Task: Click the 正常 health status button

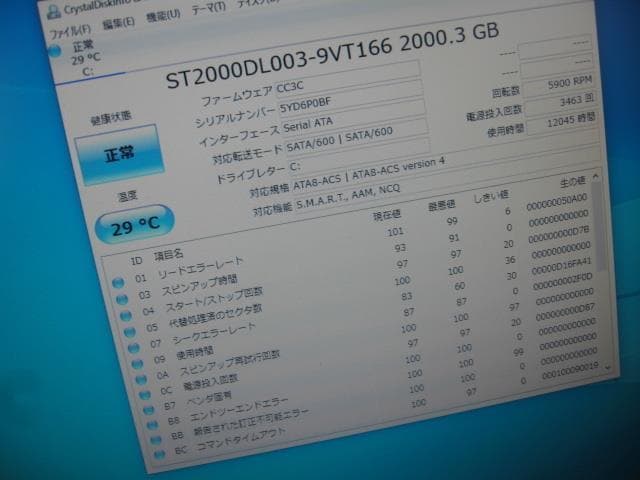Action: 119,155
